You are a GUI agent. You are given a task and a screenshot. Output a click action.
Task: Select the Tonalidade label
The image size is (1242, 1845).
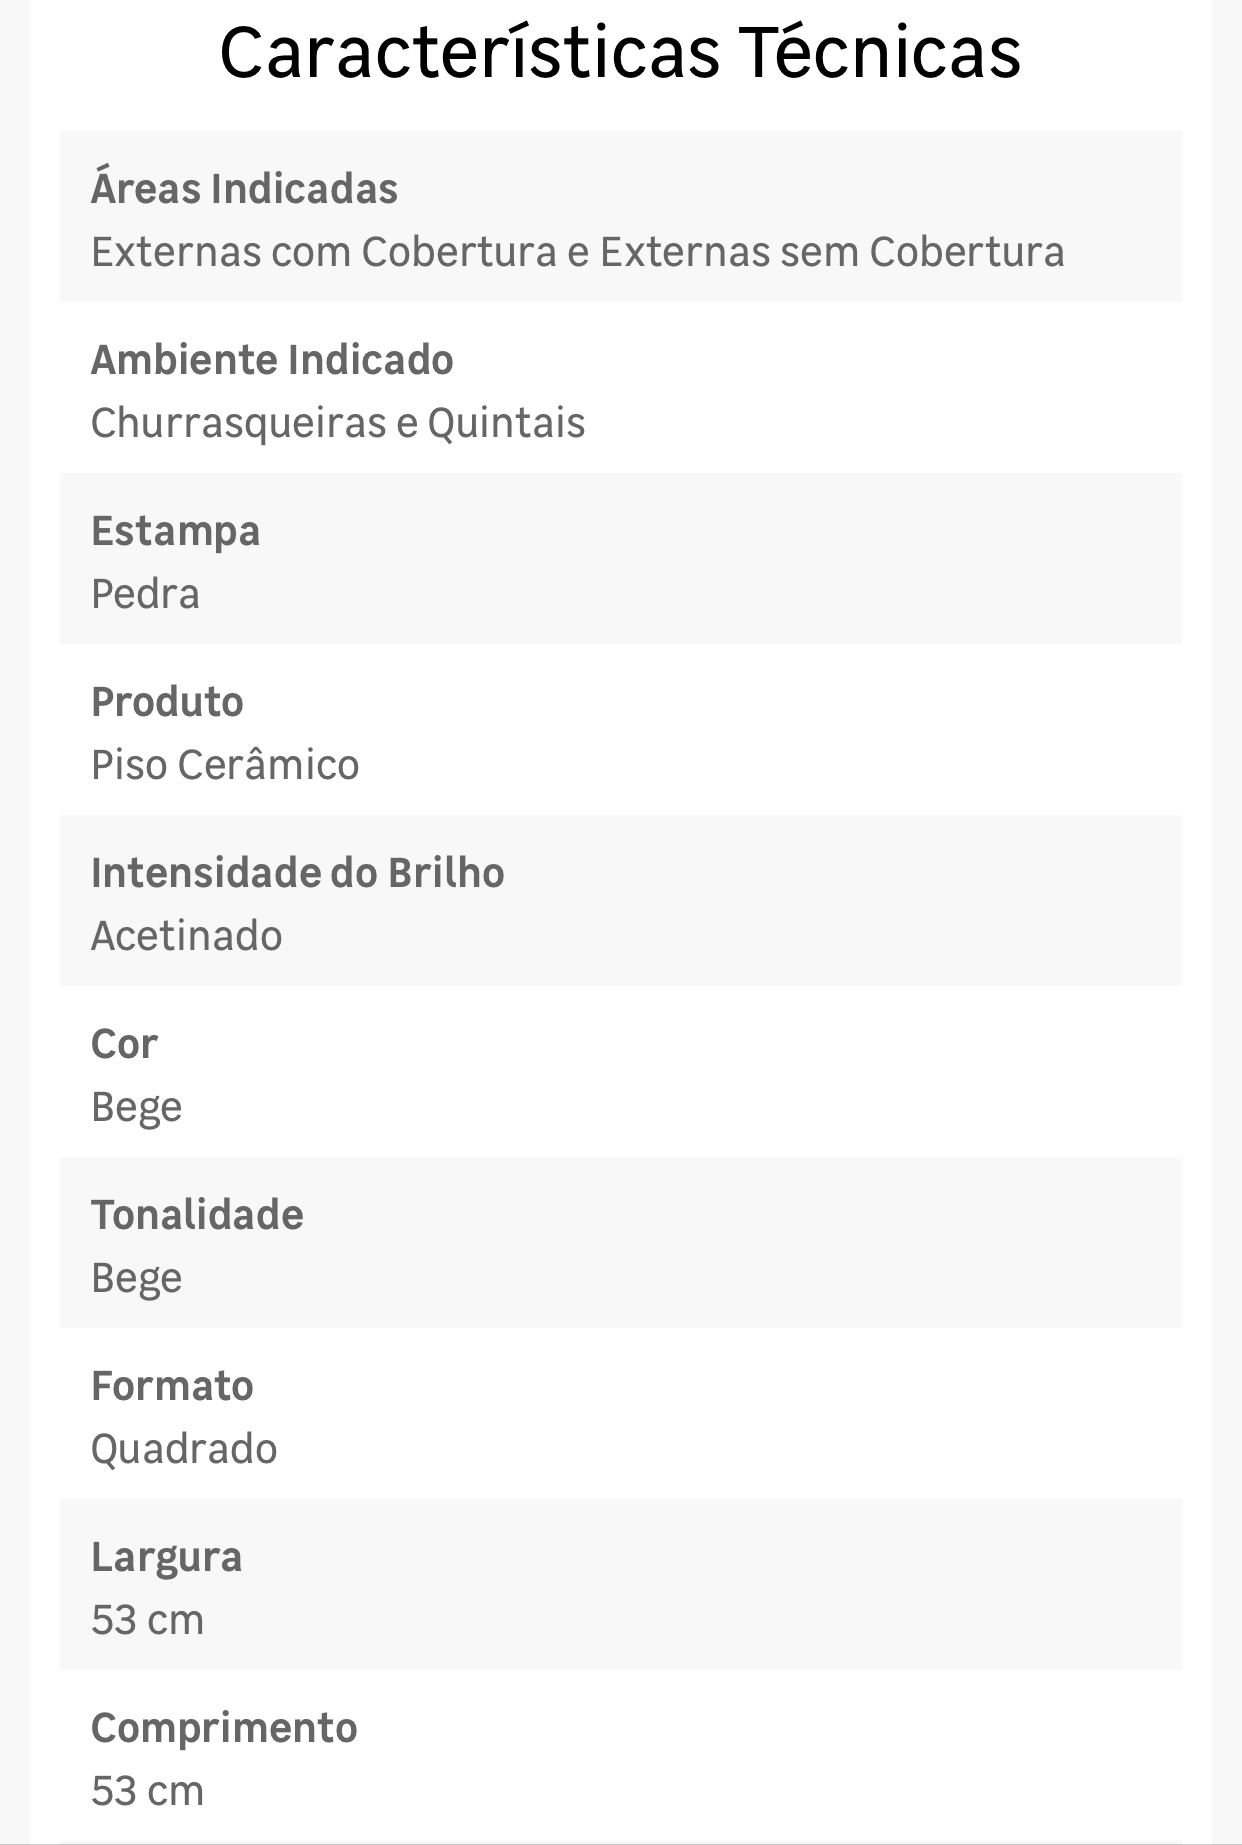197,1215
